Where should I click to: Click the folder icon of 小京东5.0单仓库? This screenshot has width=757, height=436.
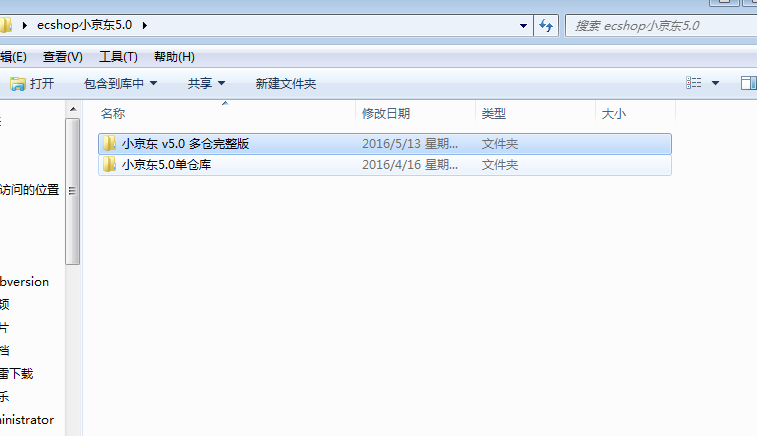(x=110, y=165)
